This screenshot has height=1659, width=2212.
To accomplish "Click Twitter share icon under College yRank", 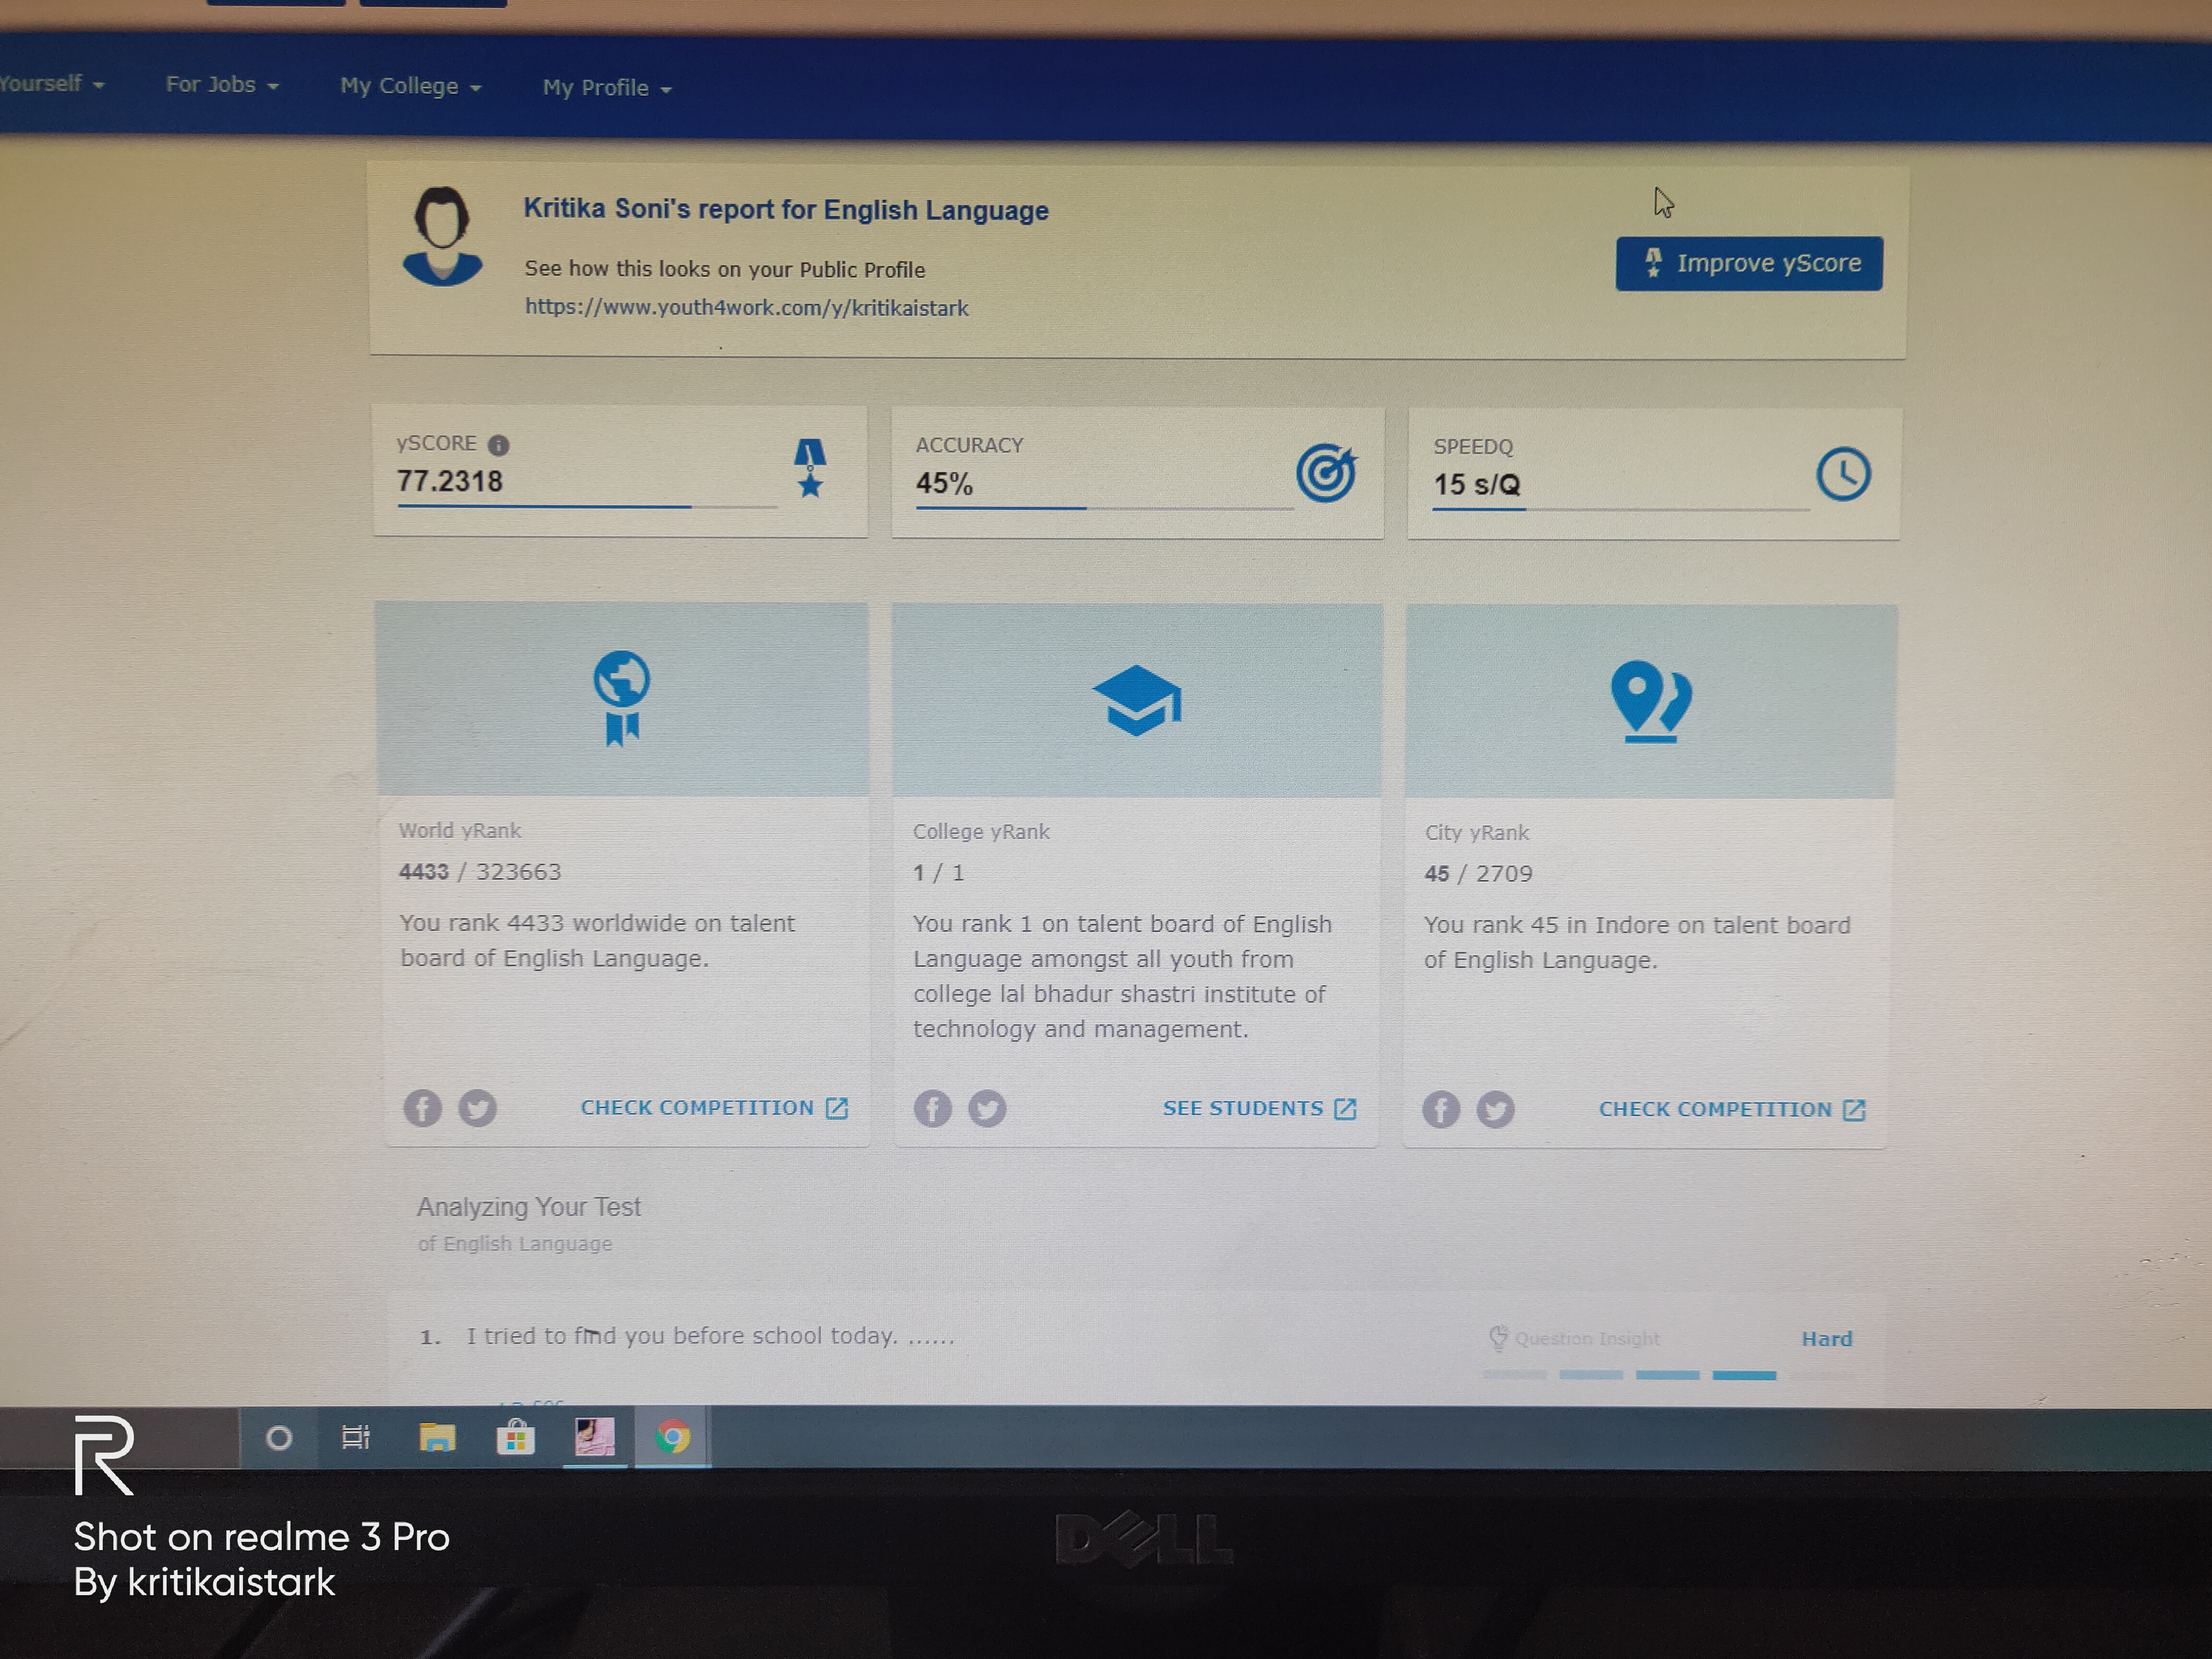I will pyautogui.click(x=987, y=1109).
